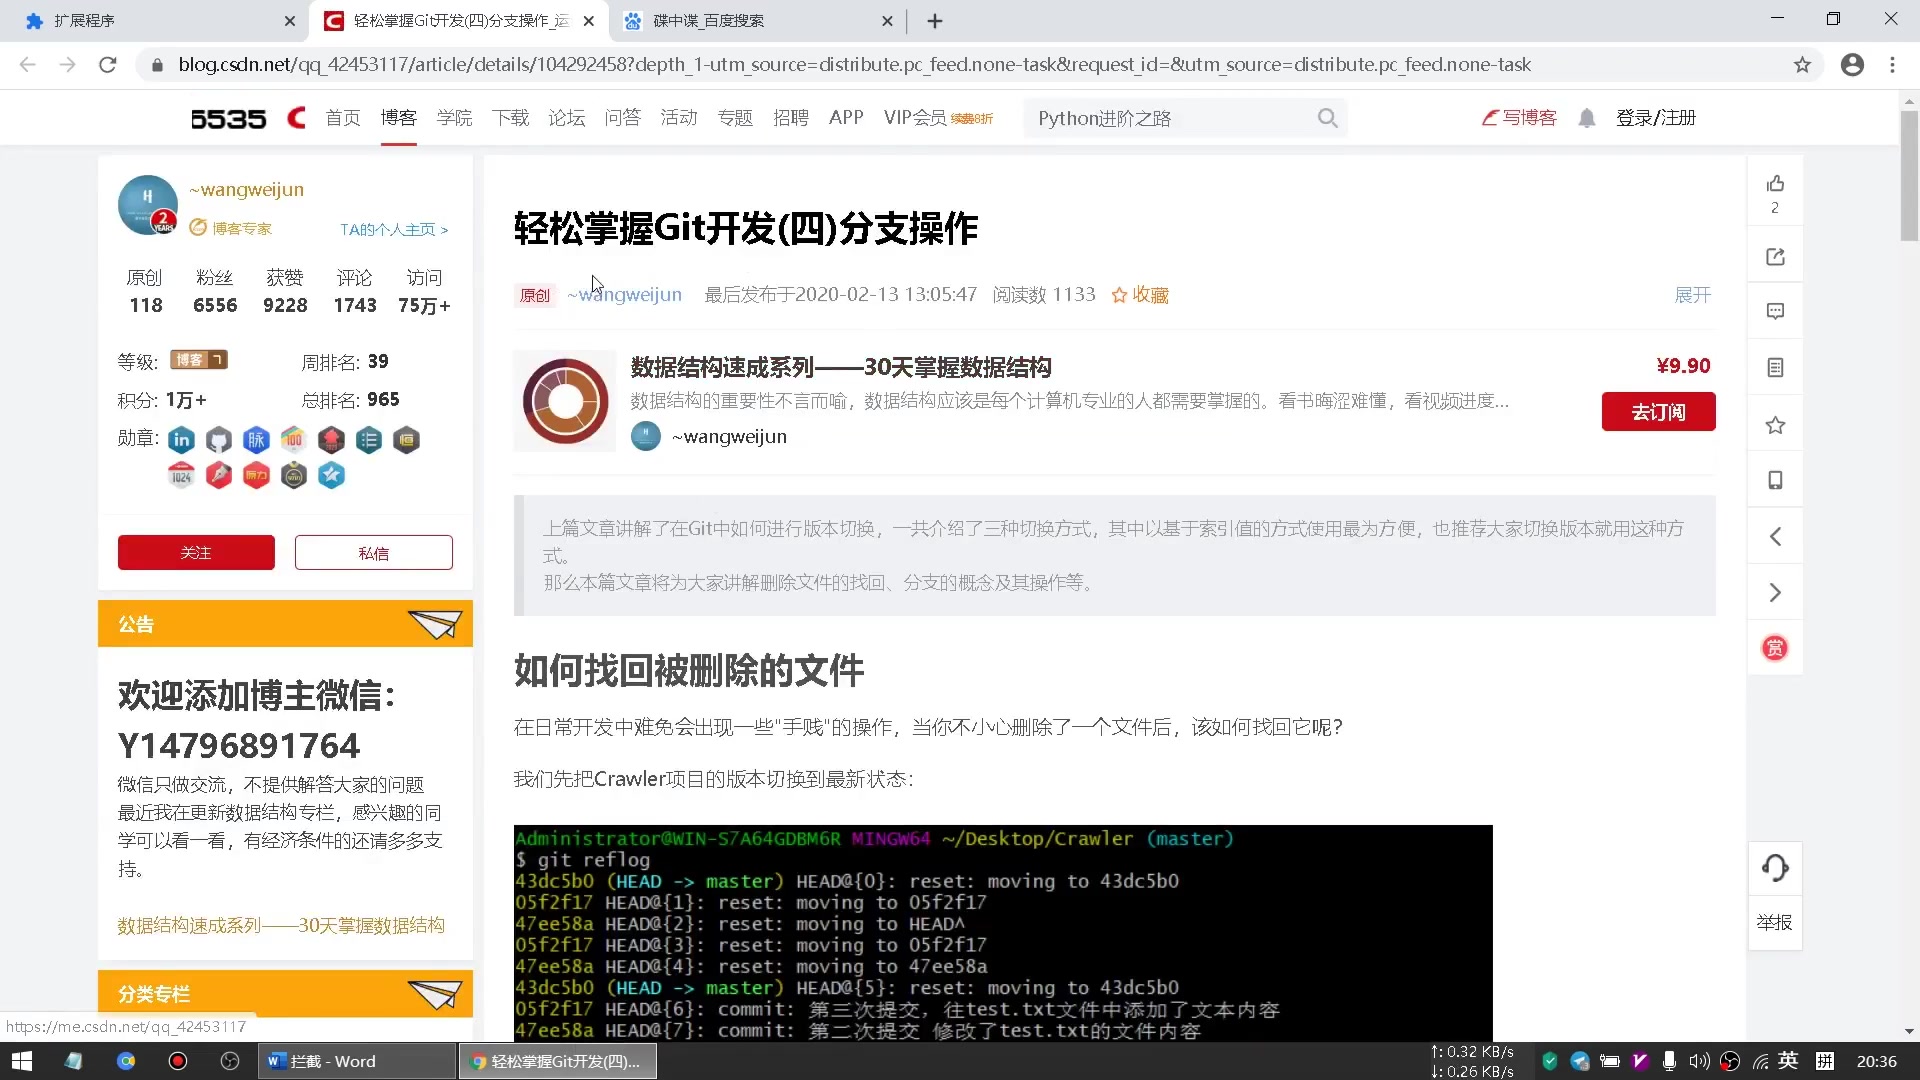This screenshot has width=1920, height=1080.
Task: Enable VIP会员 subscription toggle in nav
Action: 916,117
